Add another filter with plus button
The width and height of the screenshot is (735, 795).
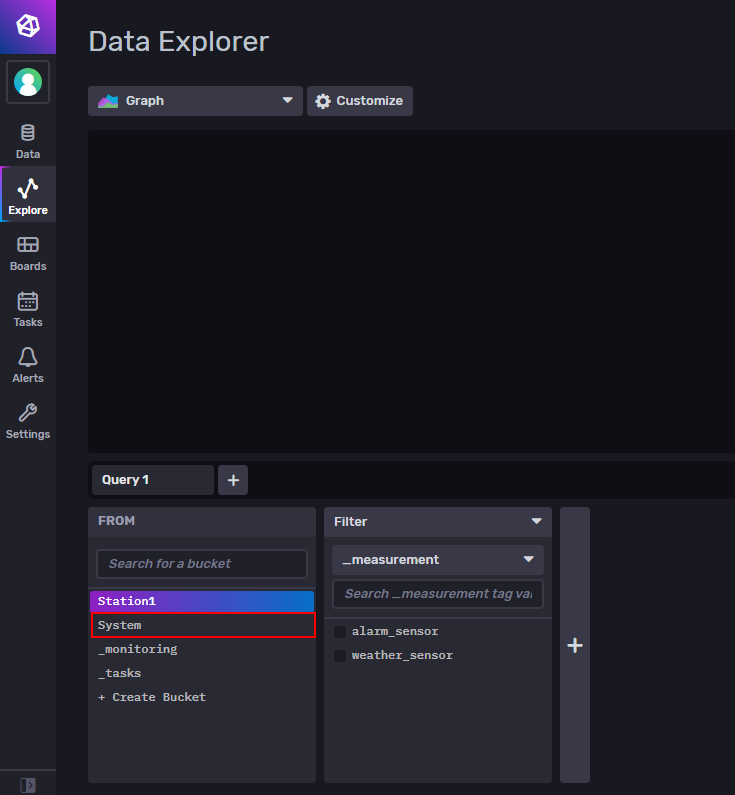tap(575, 645)
